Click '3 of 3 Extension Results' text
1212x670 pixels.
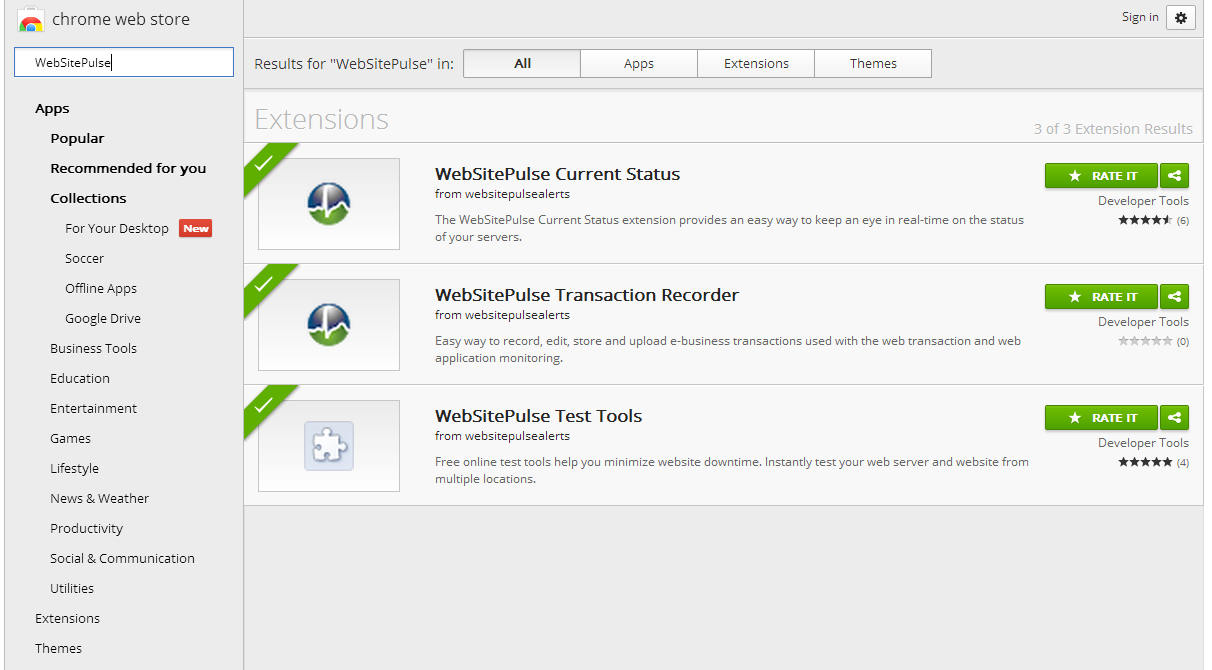[x=1113, y=129]
